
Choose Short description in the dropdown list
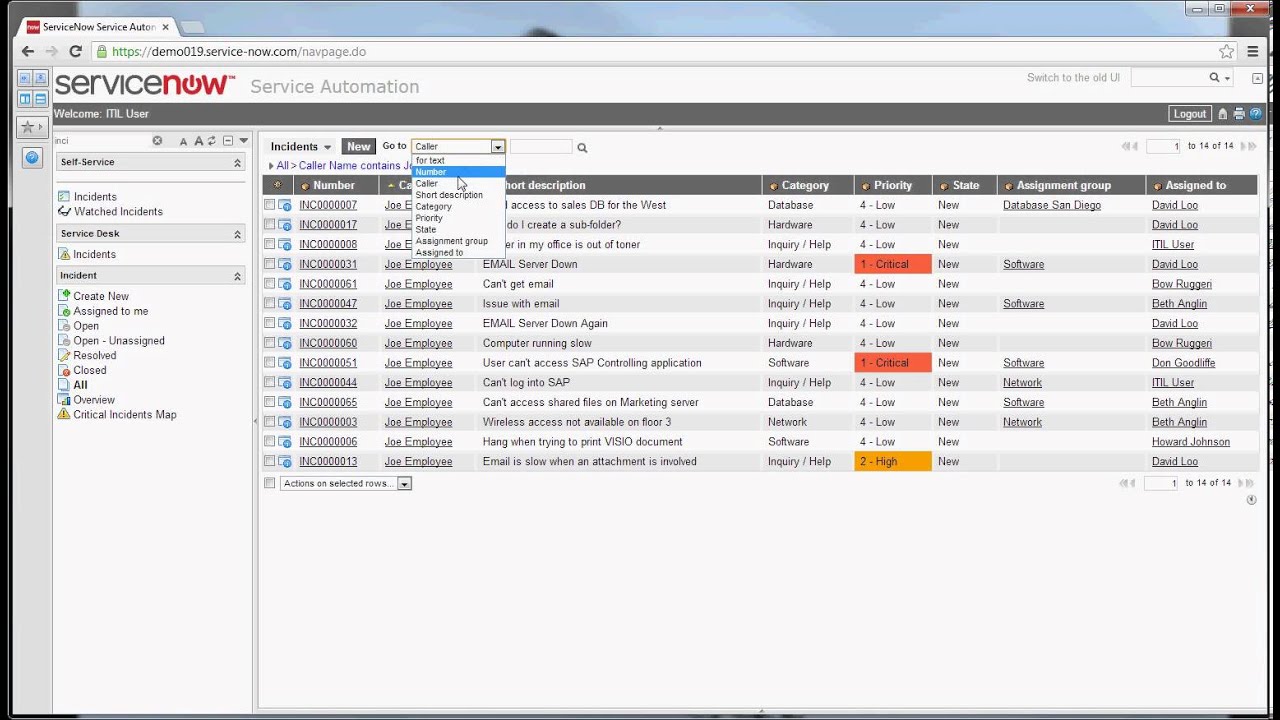(x=458, y=195)
